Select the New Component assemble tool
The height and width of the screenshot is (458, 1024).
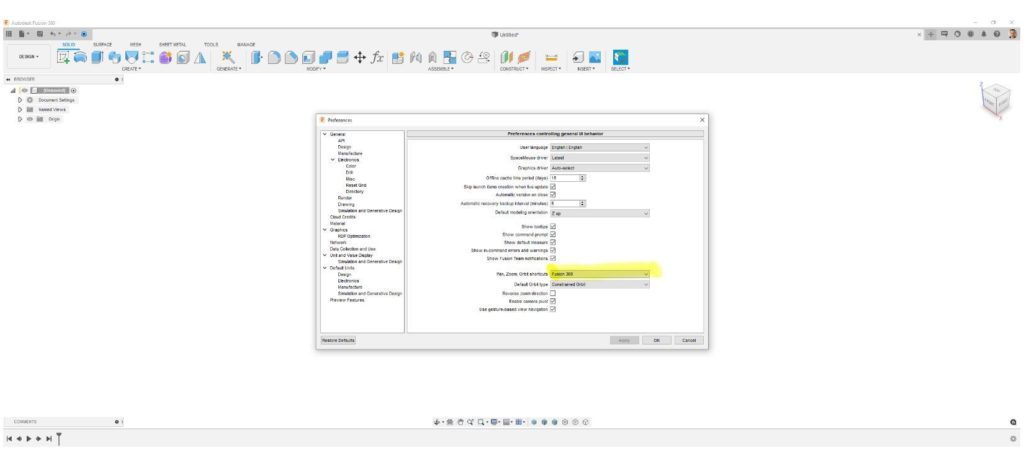[x=398, y=57]
